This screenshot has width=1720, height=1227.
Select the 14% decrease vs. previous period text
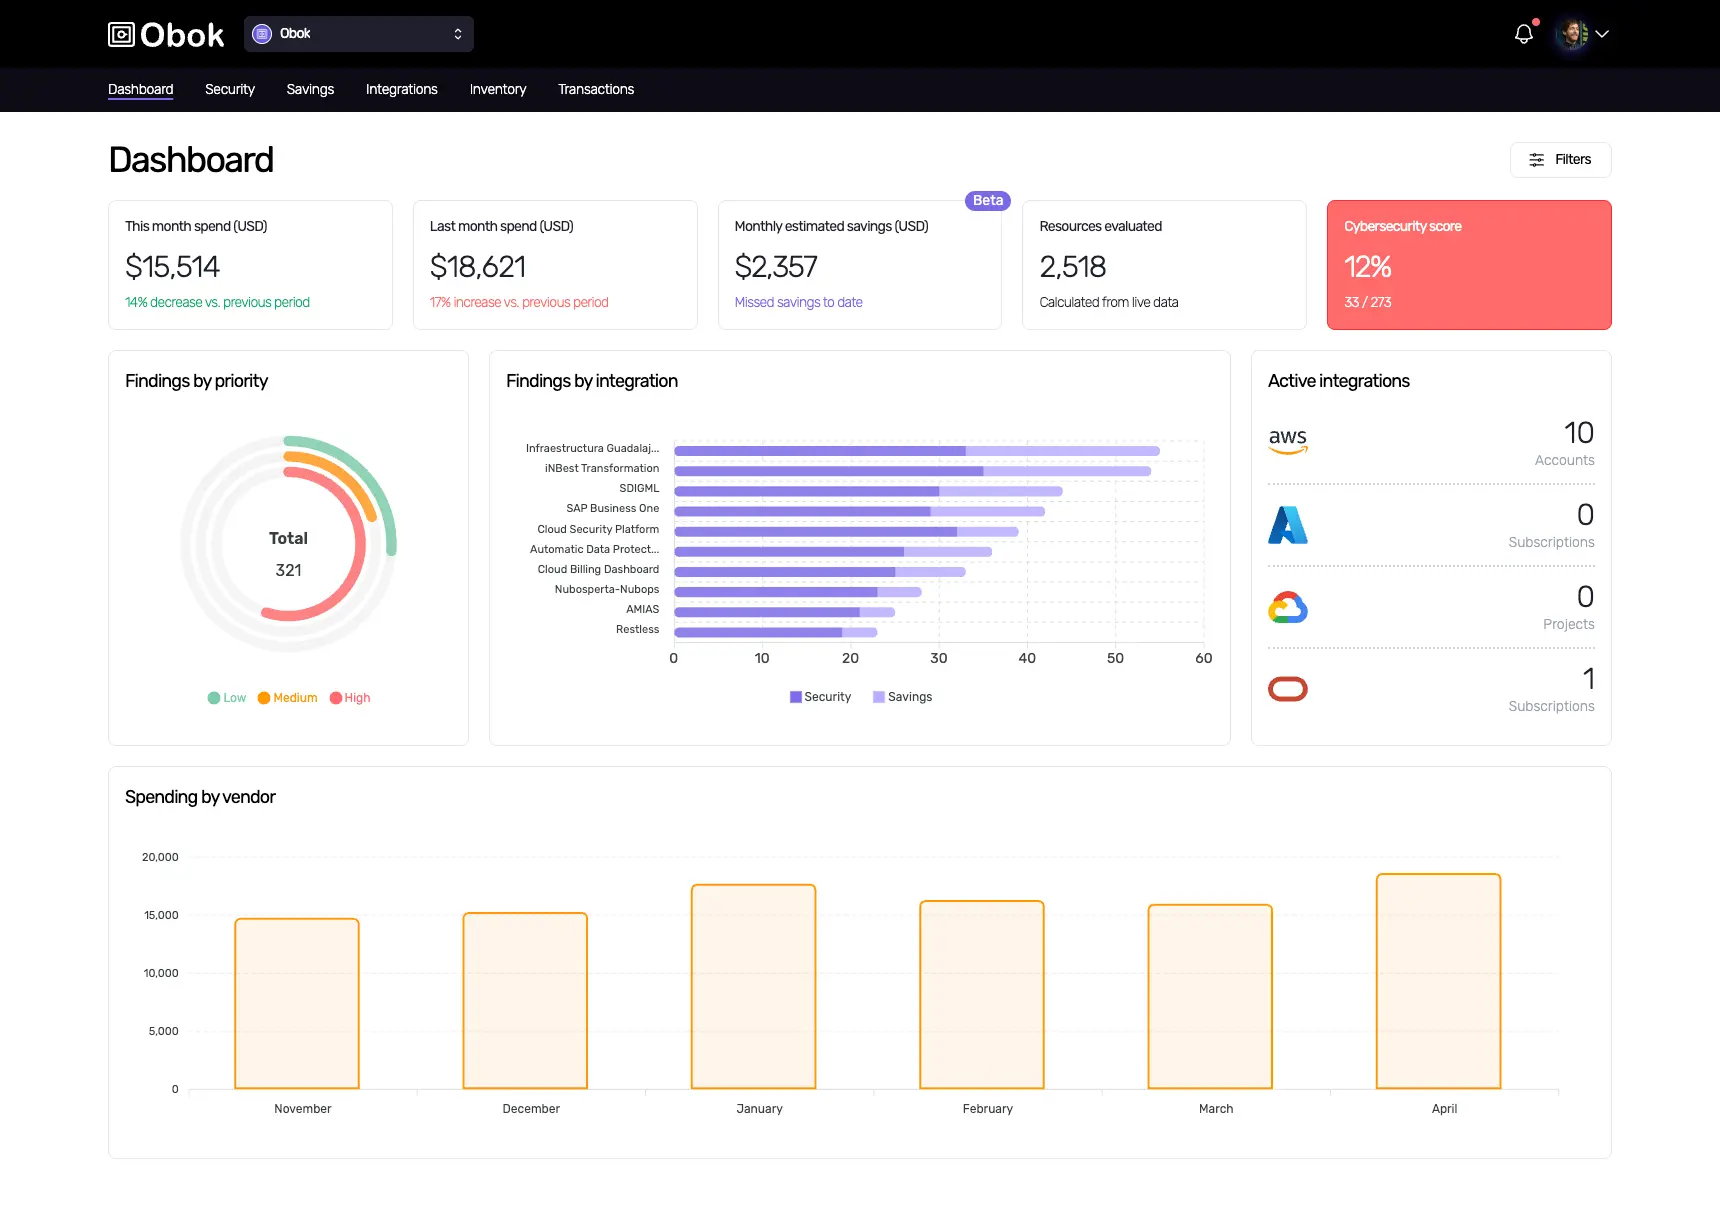(x=217, y=302)
